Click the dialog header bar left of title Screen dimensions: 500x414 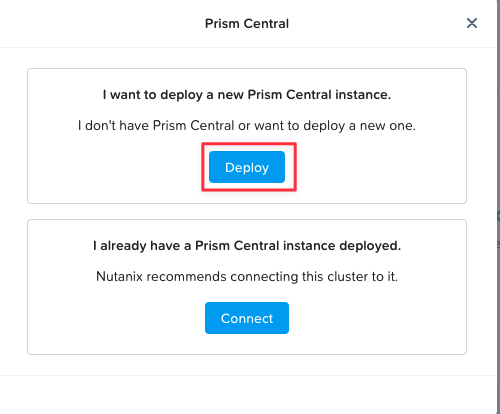[100, 24]
